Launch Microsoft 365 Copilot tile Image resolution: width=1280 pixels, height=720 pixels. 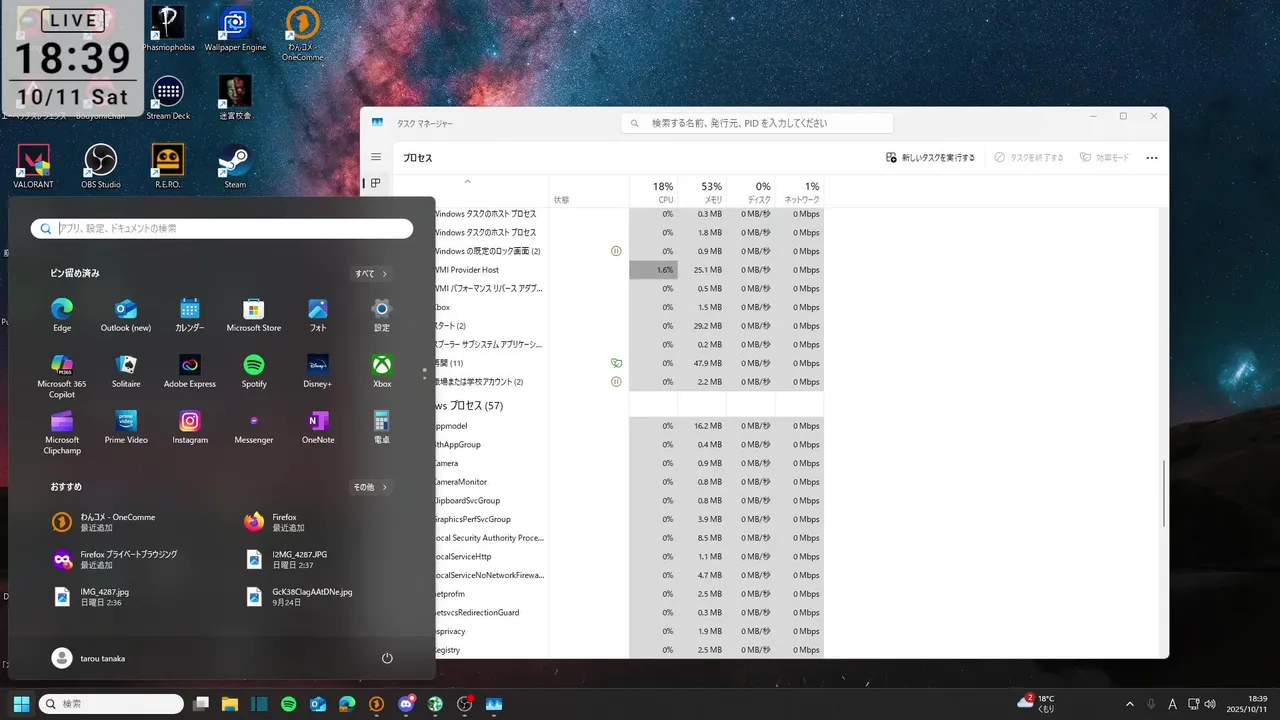62,376
